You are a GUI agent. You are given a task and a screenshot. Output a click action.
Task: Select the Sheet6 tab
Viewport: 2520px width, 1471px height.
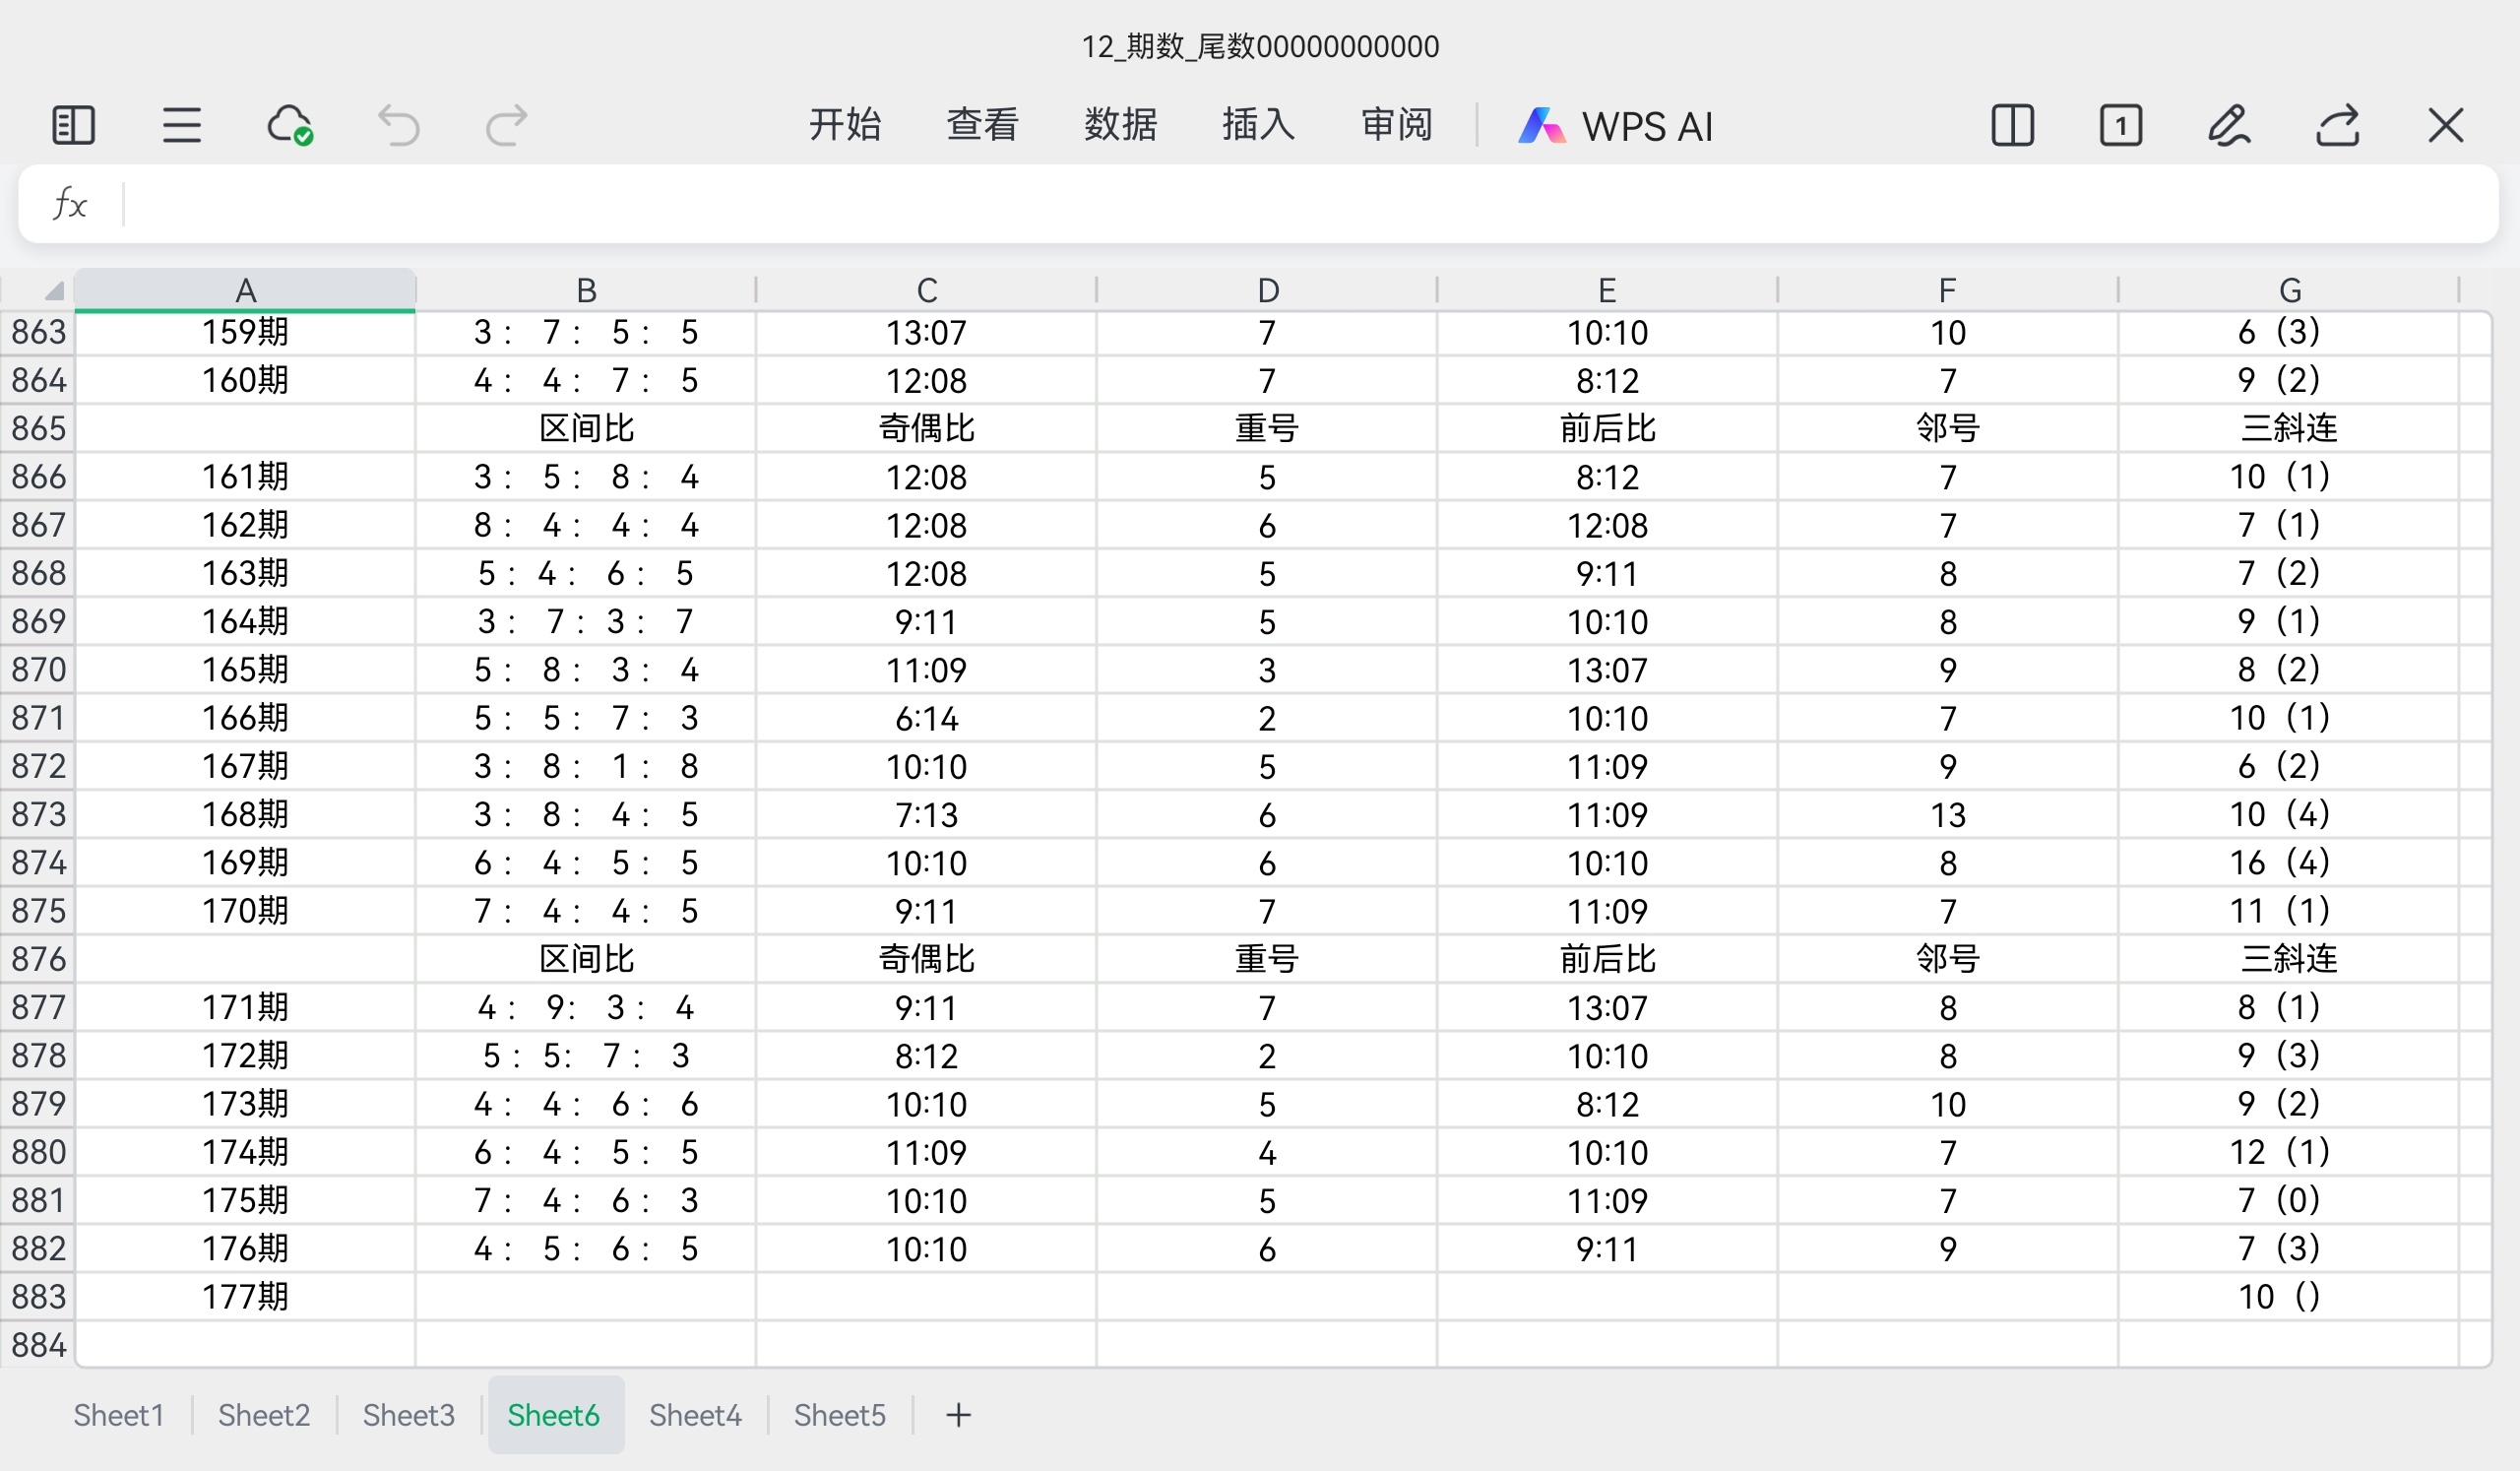(555, 1415)
